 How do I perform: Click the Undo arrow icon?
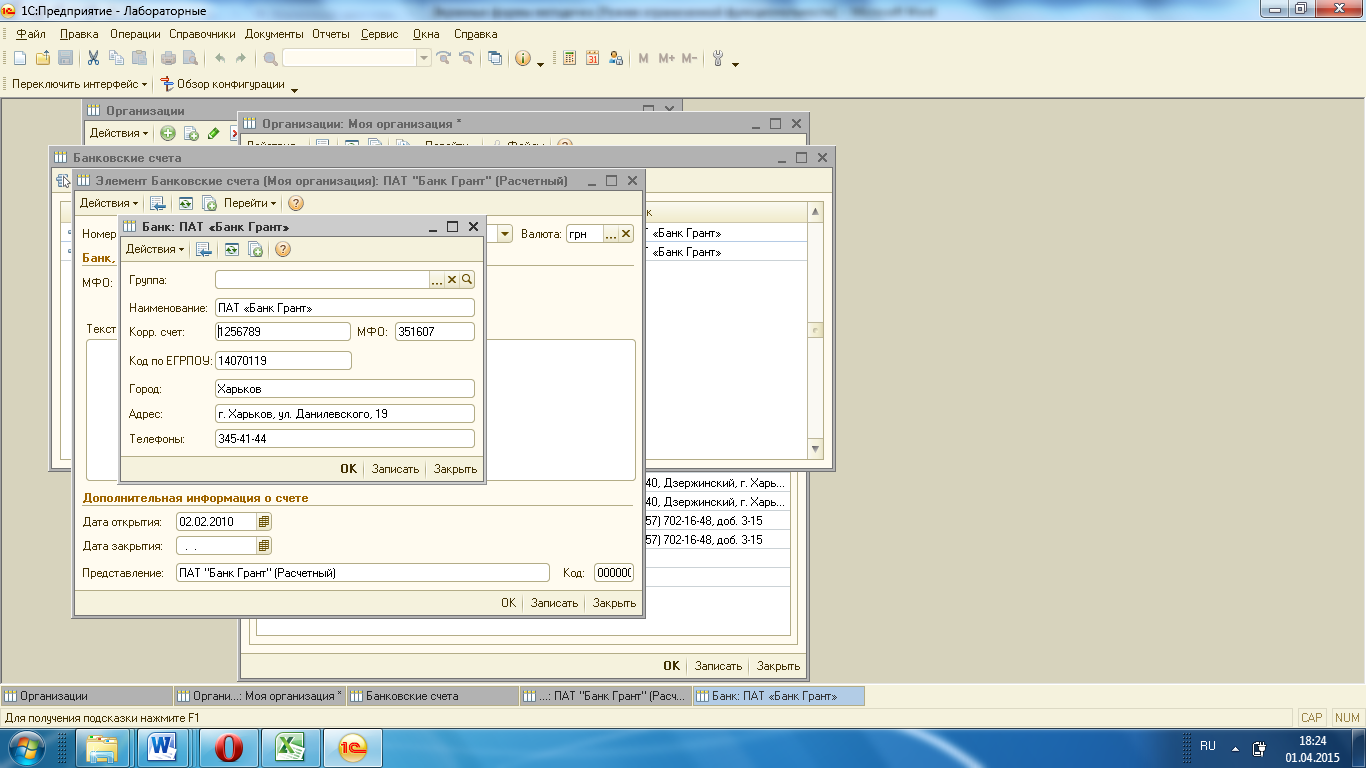(219, 58)
